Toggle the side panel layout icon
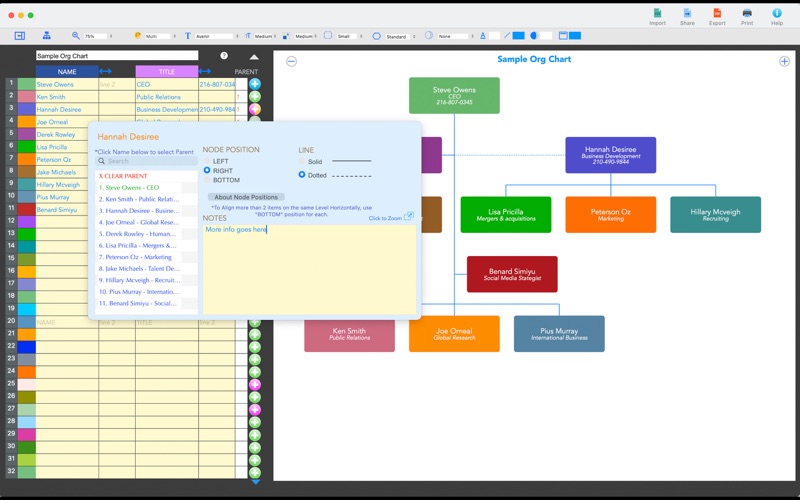The image size is (800, 500). [19, 36]
